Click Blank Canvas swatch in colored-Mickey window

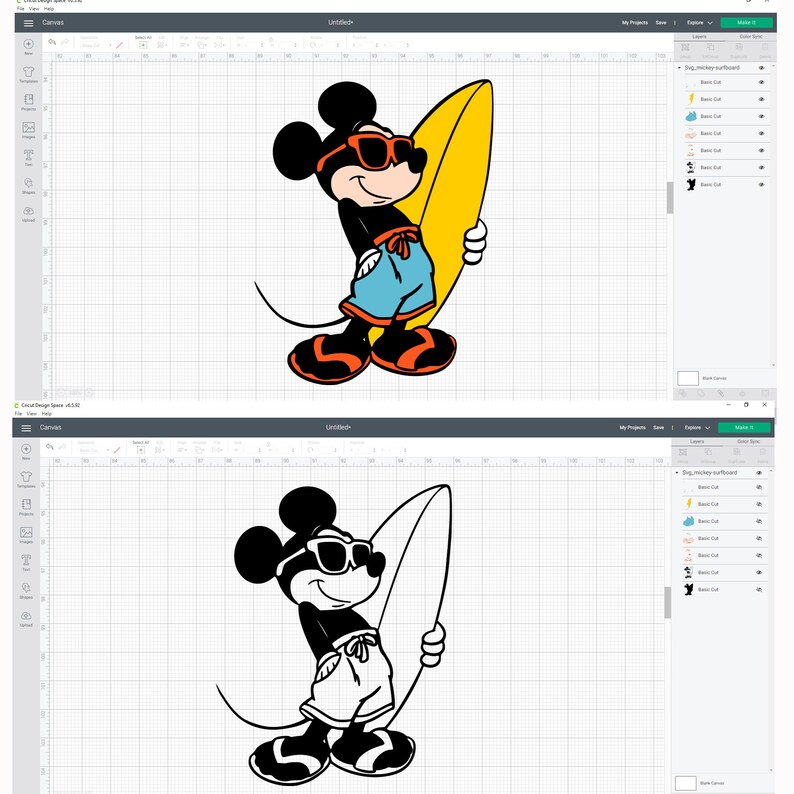point(688,378)
